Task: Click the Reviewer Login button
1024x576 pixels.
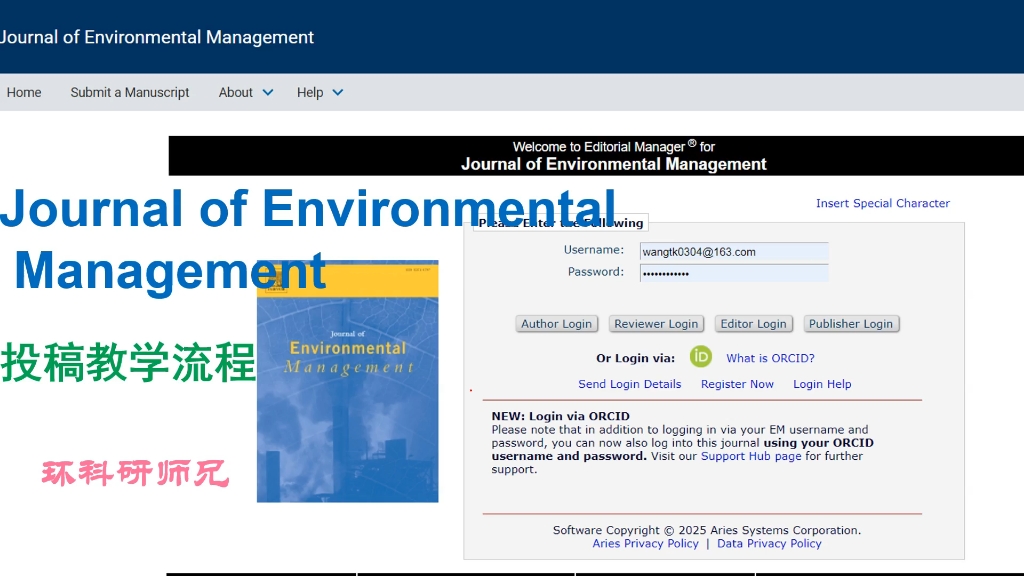Action: tap(656, 324)
